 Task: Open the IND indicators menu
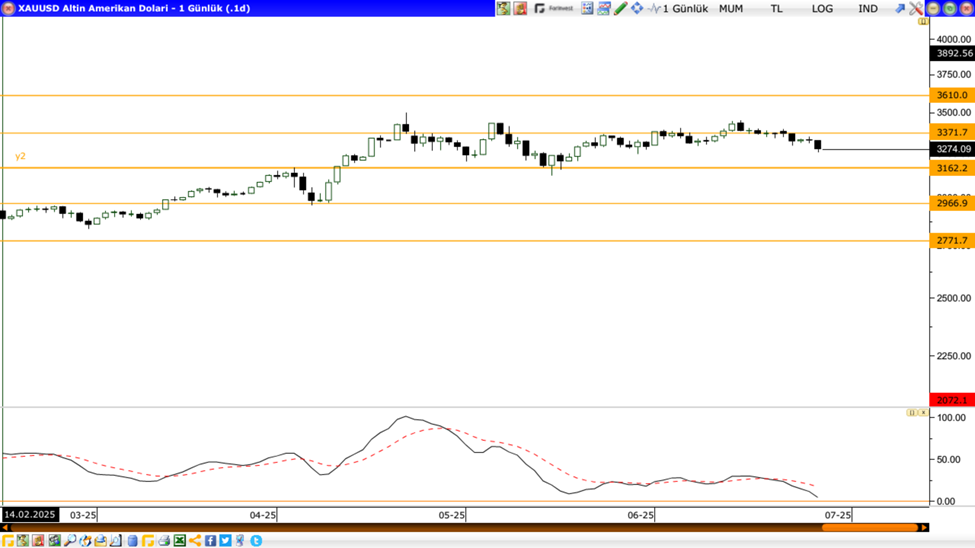tap(868, 8)
